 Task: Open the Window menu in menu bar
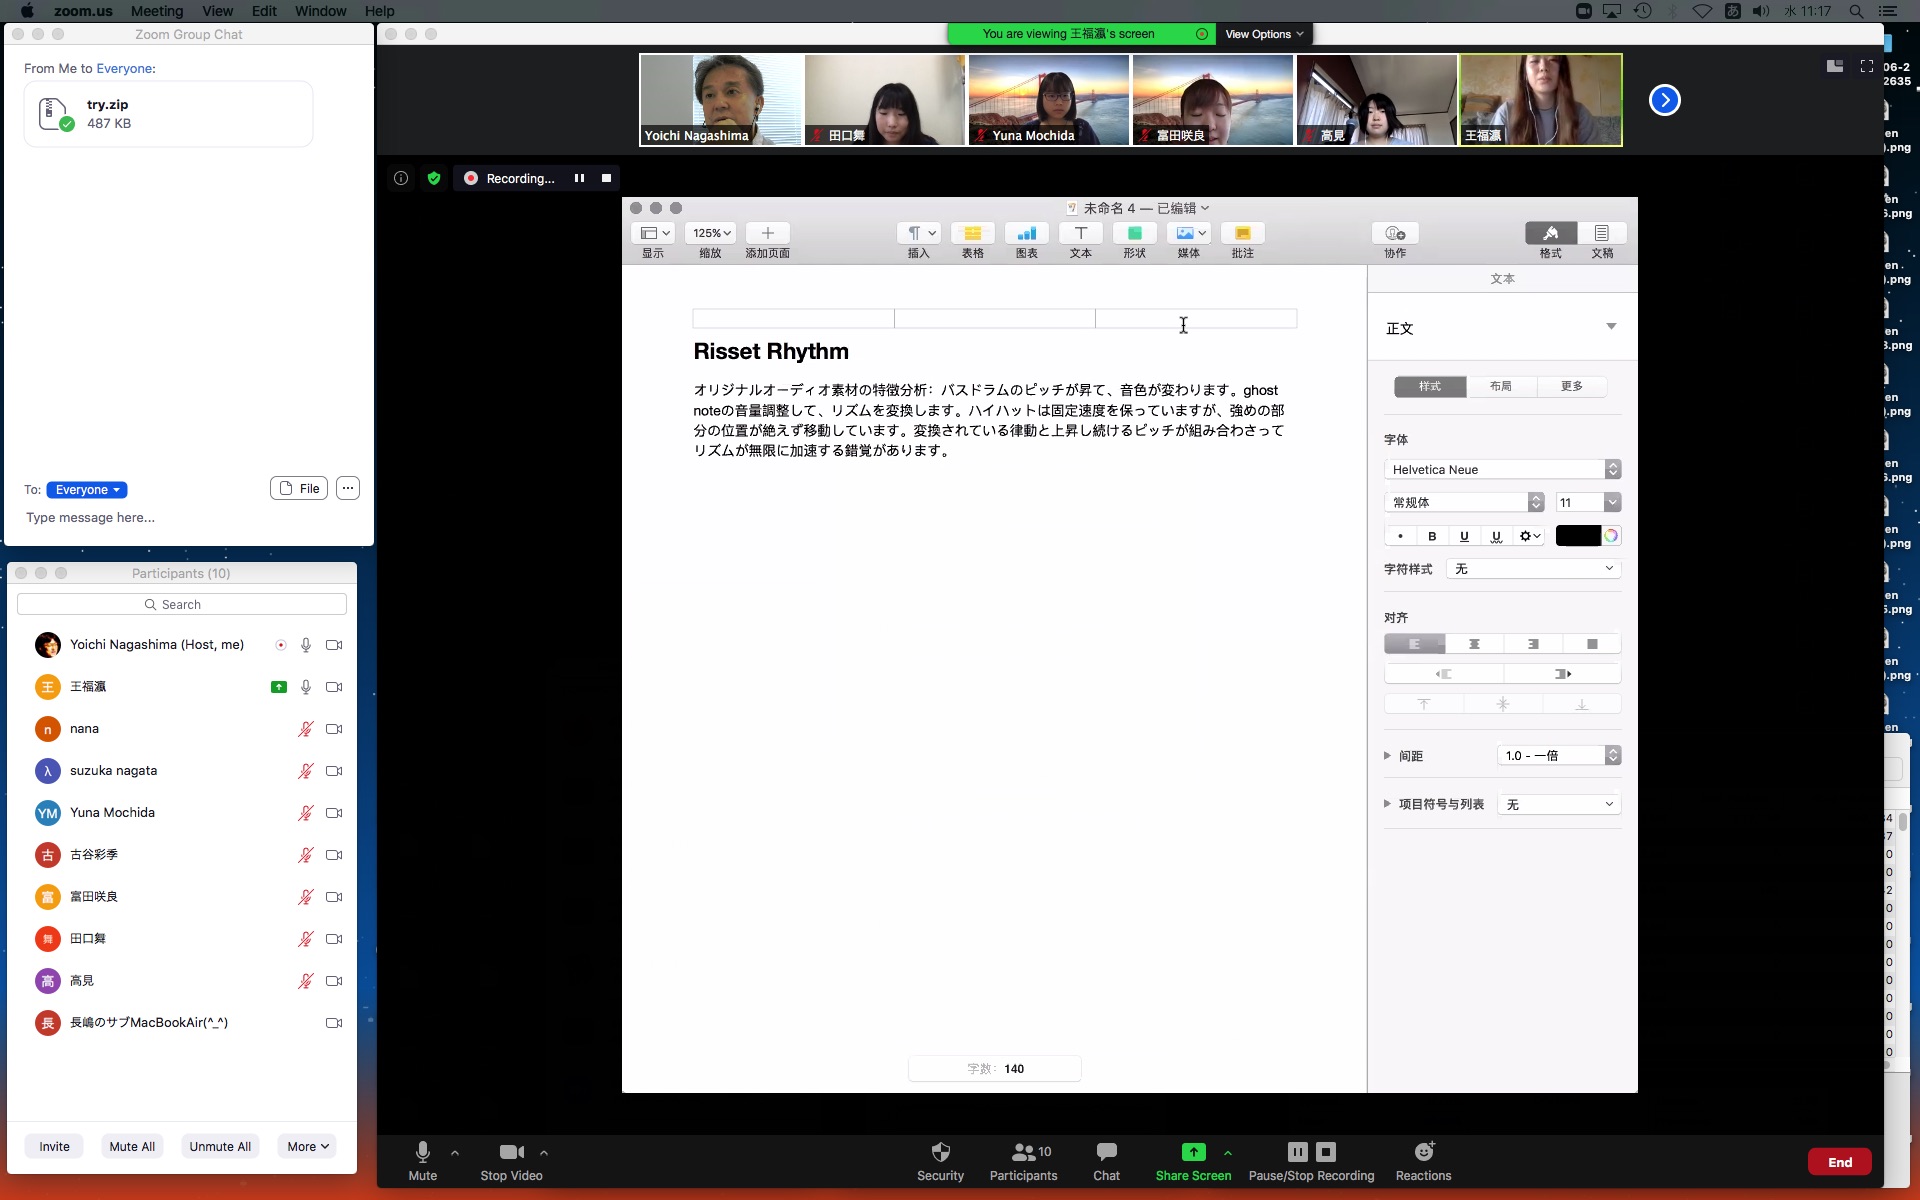[320, 11]
